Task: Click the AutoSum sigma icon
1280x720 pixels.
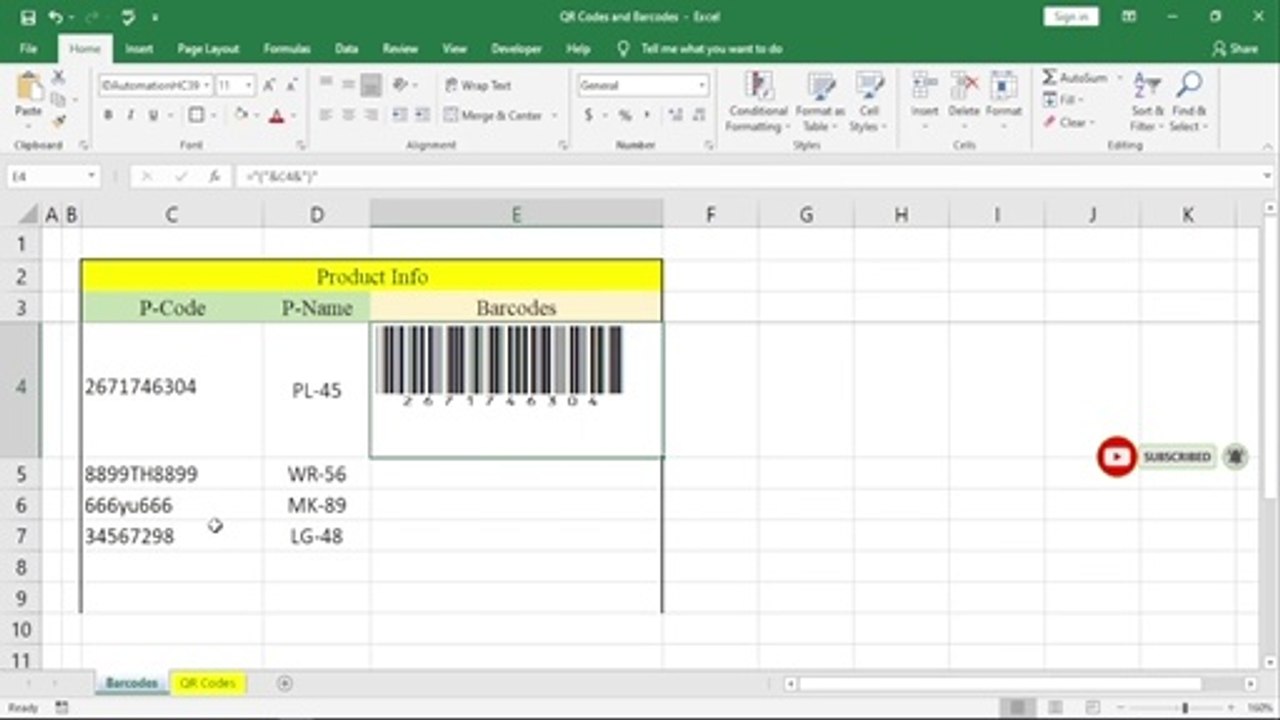Action: (1049, 78)
